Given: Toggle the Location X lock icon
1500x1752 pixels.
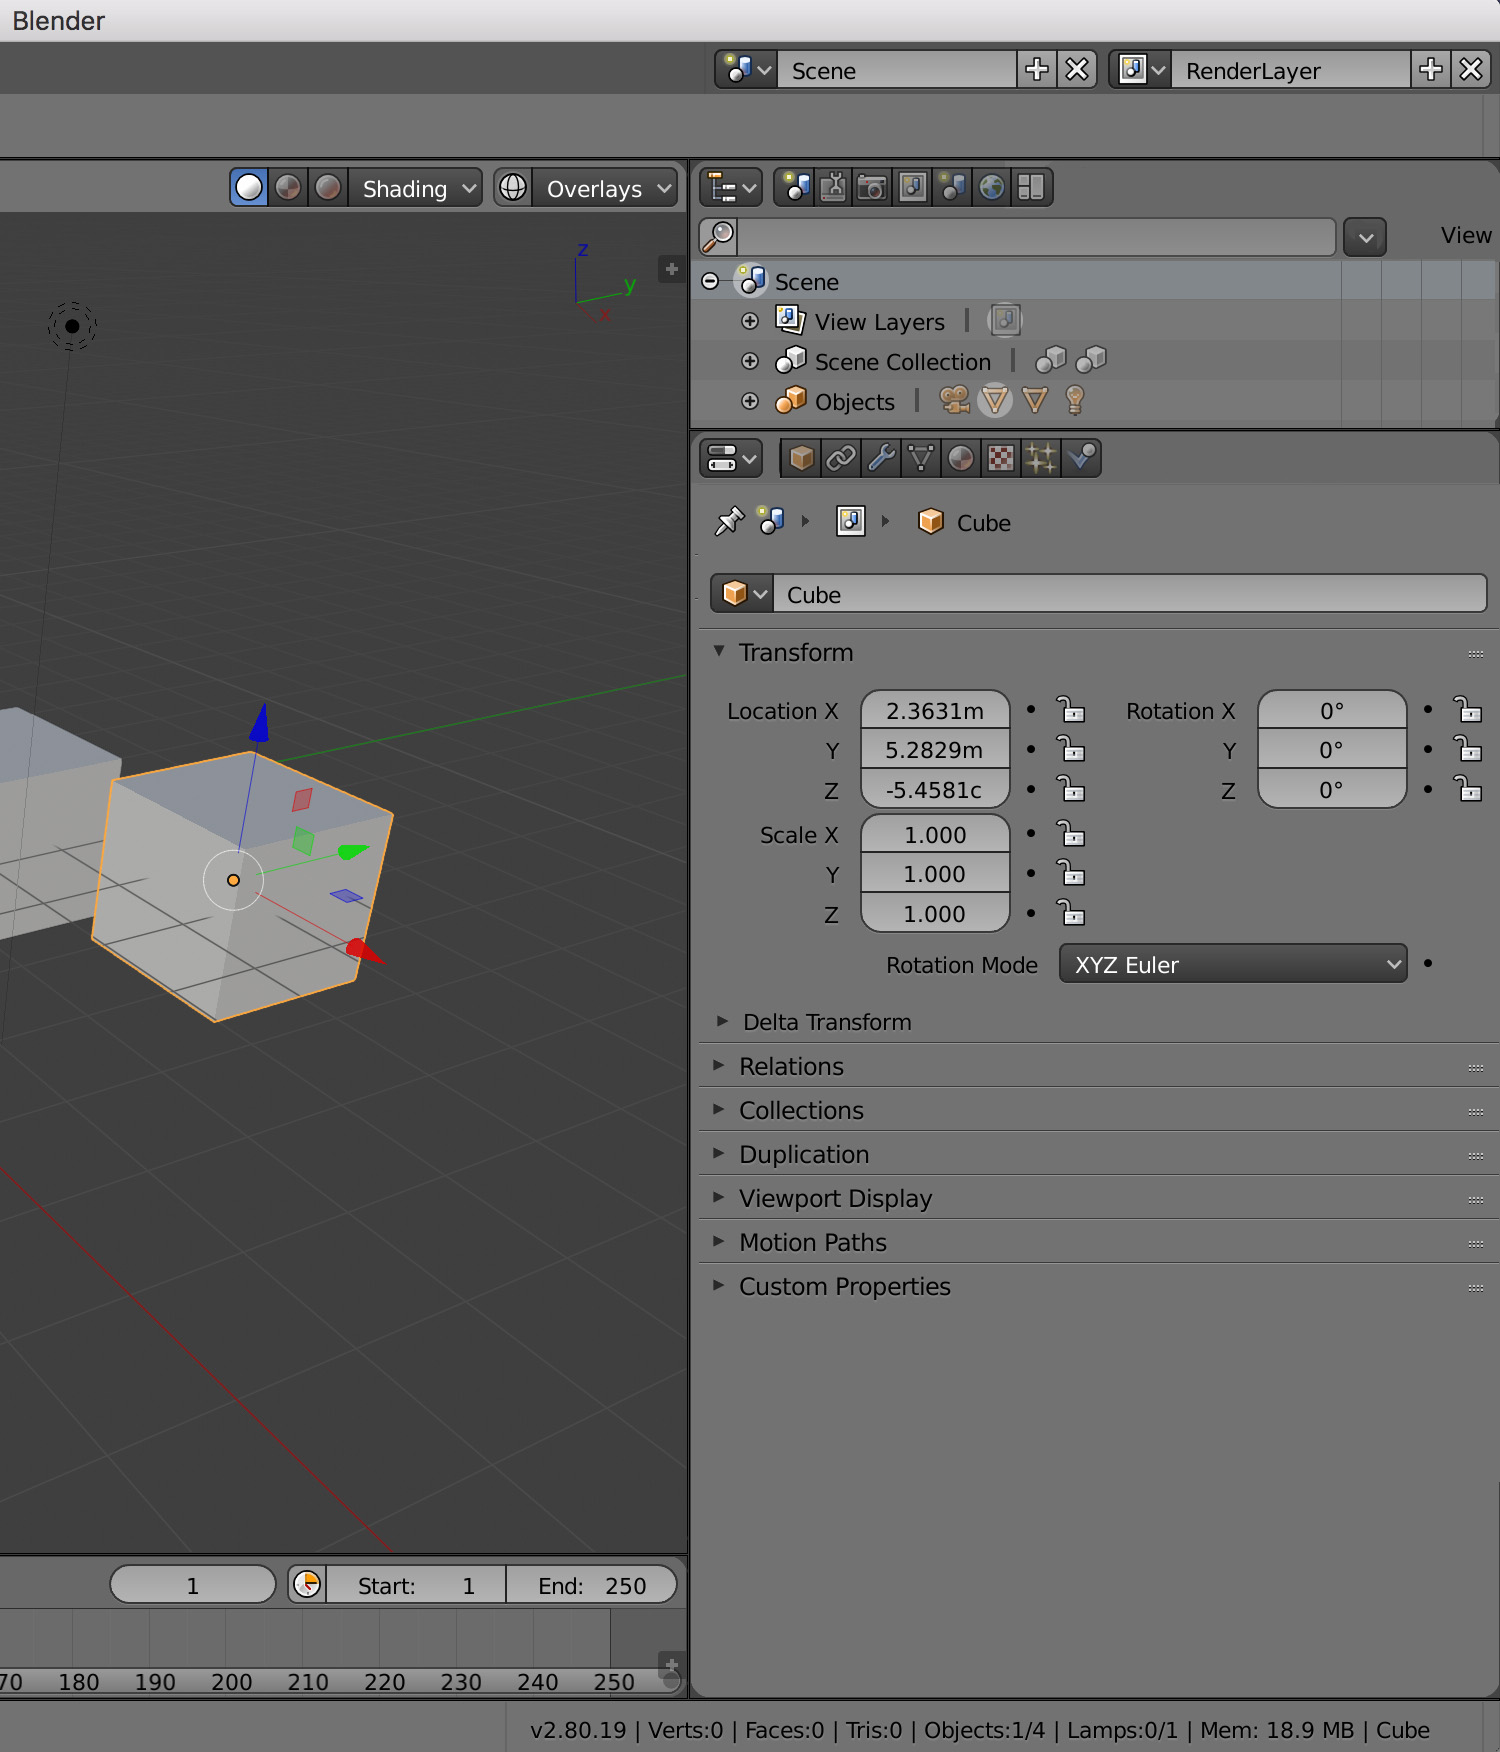Looking at the screenshot, I should tap(1072, 711).
